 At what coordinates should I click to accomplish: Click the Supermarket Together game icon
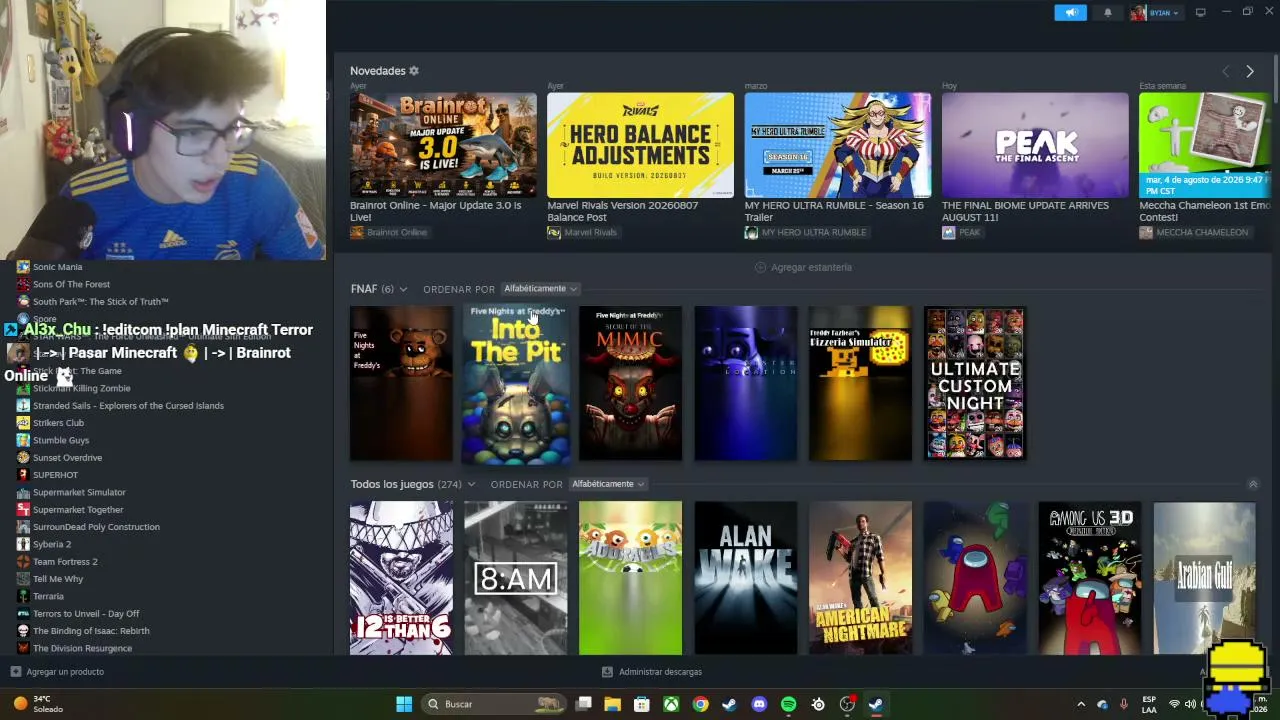(x=23, y=510)
